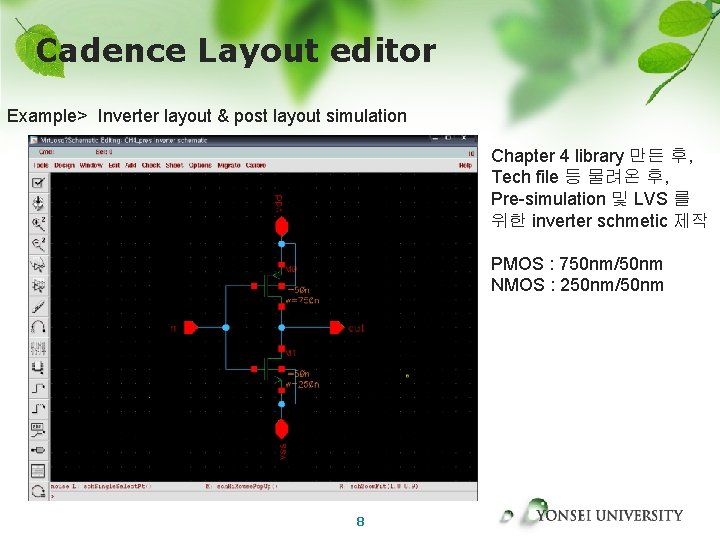This screenshot has width=720, height=540.
Task: Click the command line input field
Action: tap(264, 496)
